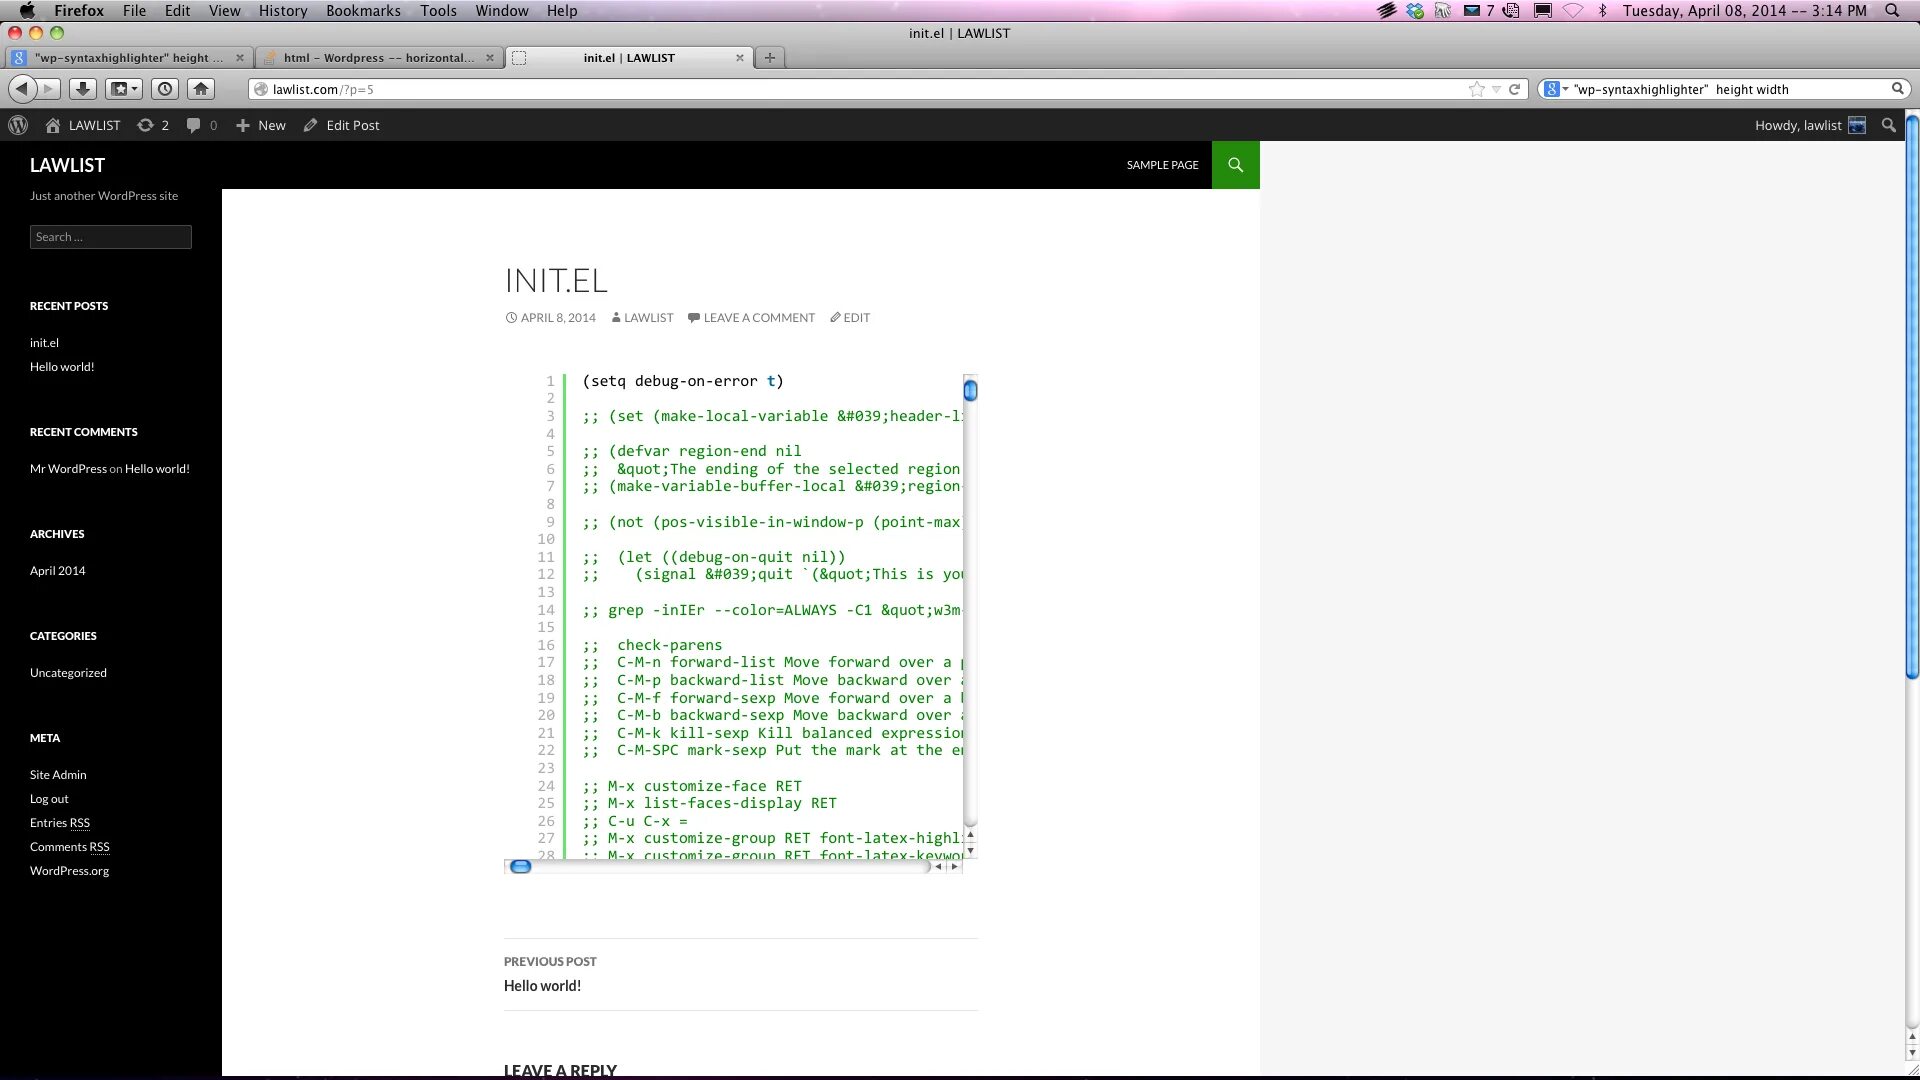Screen dimensions: 1920x1080
Task: Bookmark page with the star icon
Action: [1476, 89]
